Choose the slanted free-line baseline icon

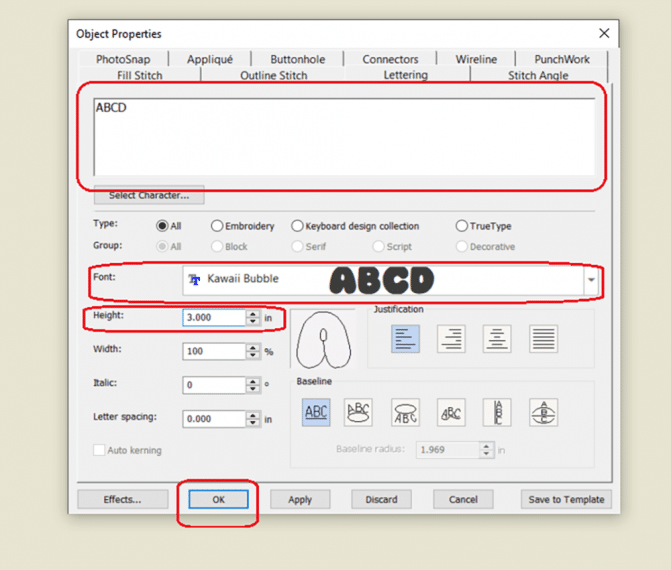(451, 412)
